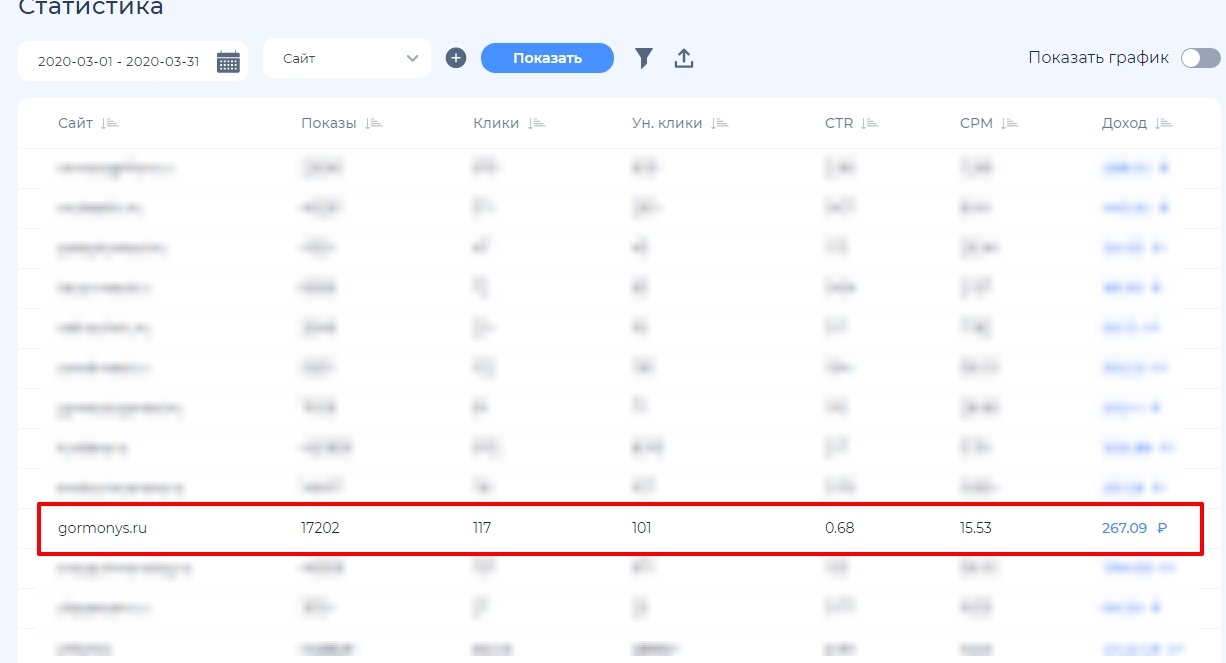
Task: Sort by Сайт column icon
Action: [110, 123]
